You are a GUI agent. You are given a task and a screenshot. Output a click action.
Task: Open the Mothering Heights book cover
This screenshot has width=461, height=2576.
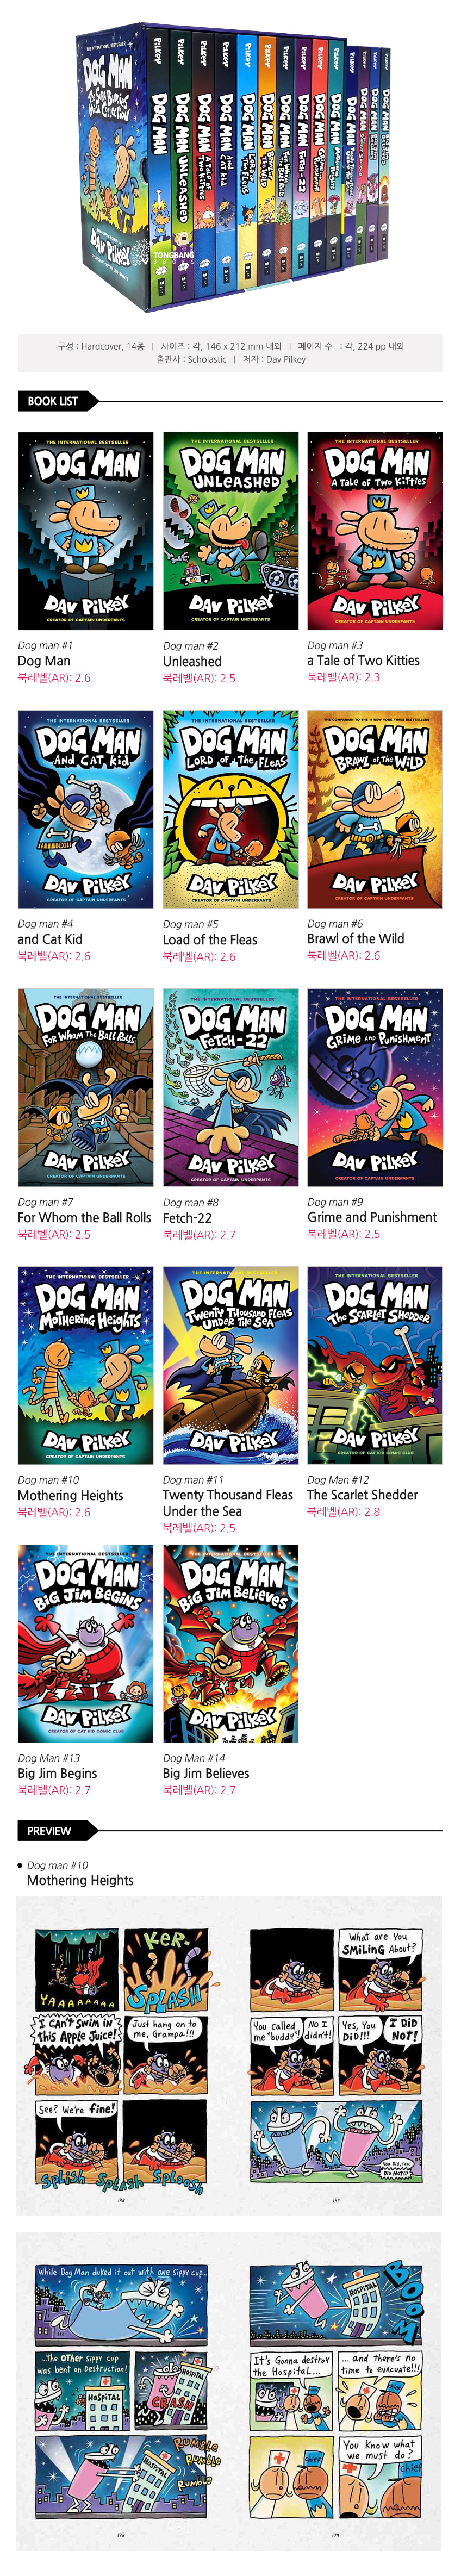click(x=86, y=1365)
